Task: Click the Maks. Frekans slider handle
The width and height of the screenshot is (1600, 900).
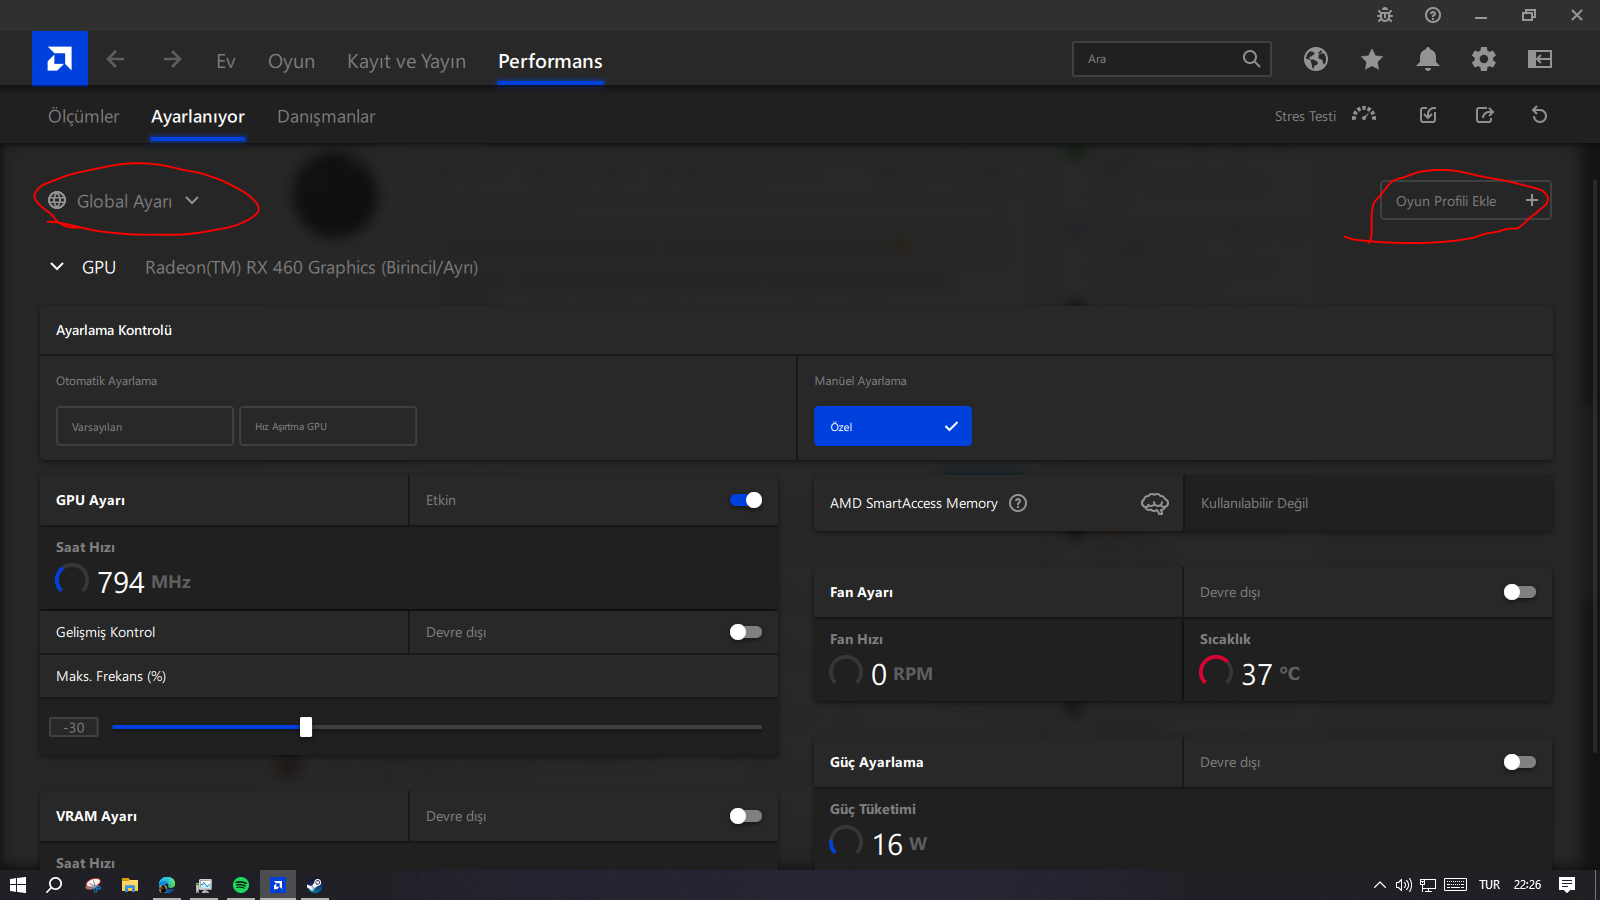Action: [306, 727]
